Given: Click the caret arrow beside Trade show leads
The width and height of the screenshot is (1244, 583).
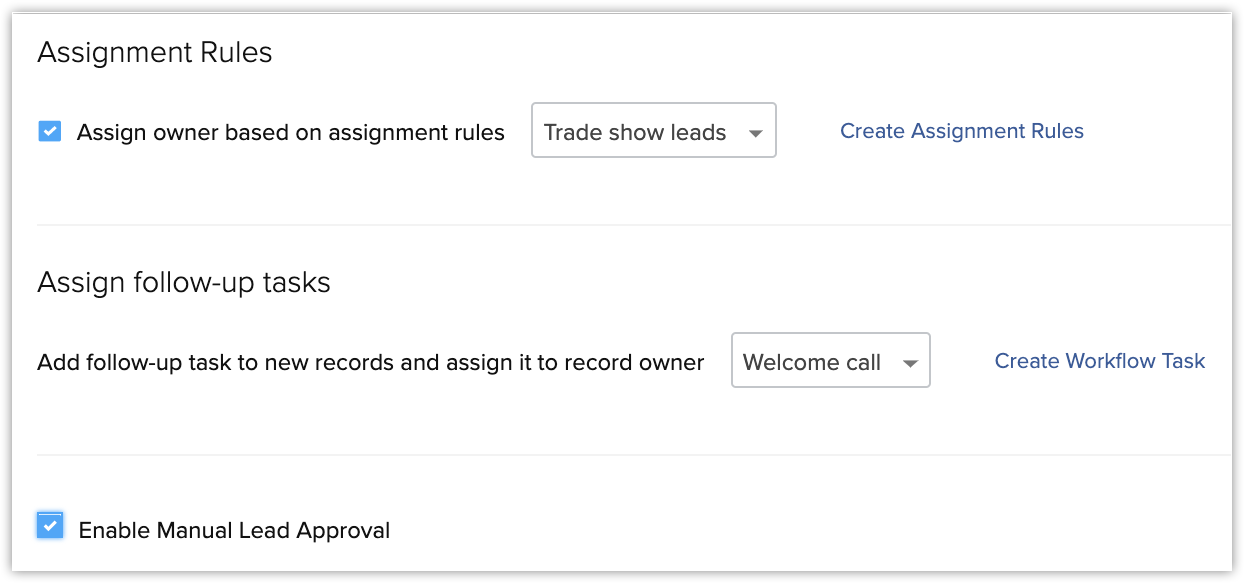Looking at the screenshot, I should [755, 134].
